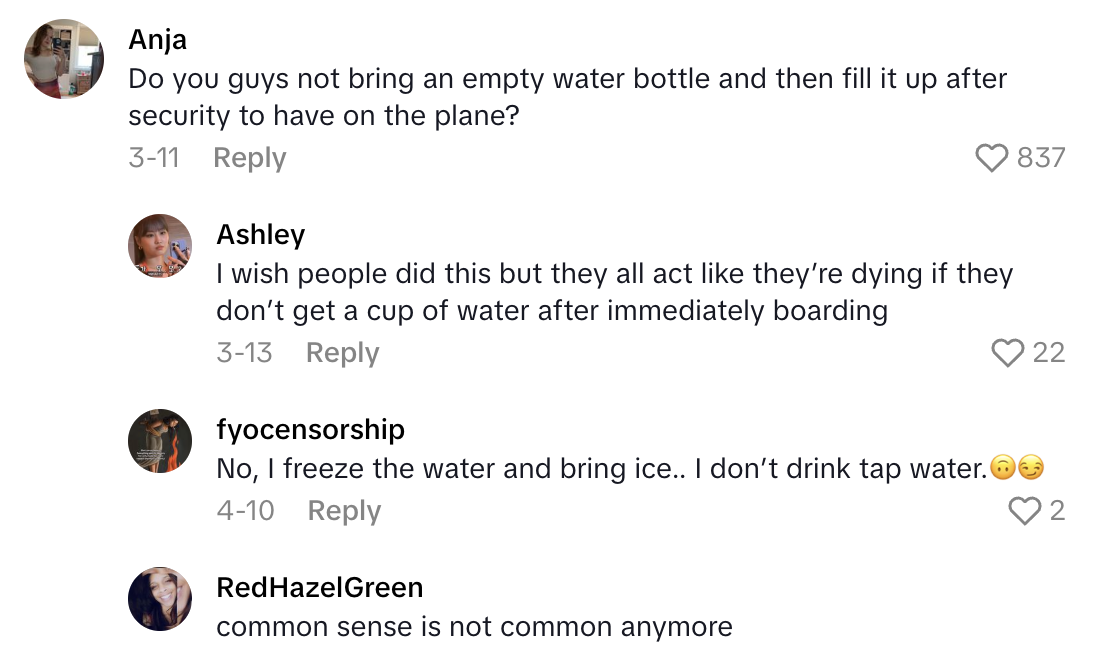View fyocensorship's profile avatar
The height and width of the screenshot is (652, 1108).
160,441
